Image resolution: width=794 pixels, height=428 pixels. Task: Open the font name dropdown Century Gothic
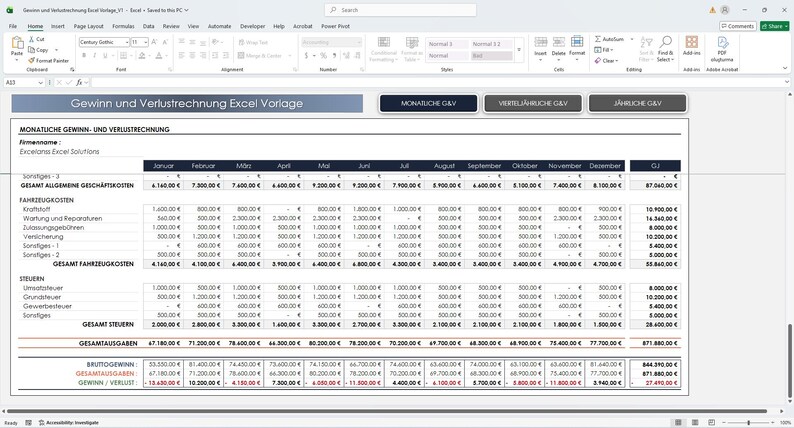tap(127, 43)
